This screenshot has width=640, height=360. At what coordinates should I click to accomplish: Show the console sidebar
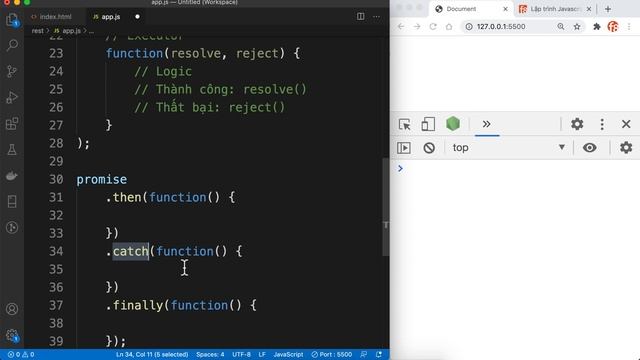click(404, 148)
